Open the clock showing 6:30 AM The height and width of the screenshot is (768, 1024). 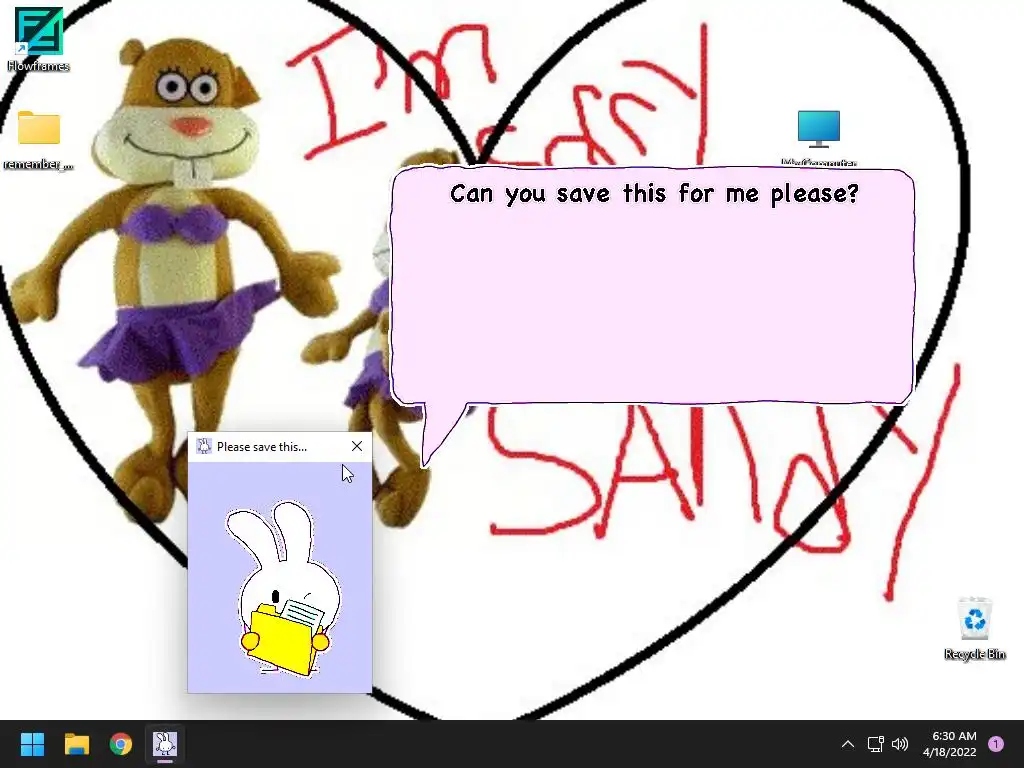click(950, 744)
